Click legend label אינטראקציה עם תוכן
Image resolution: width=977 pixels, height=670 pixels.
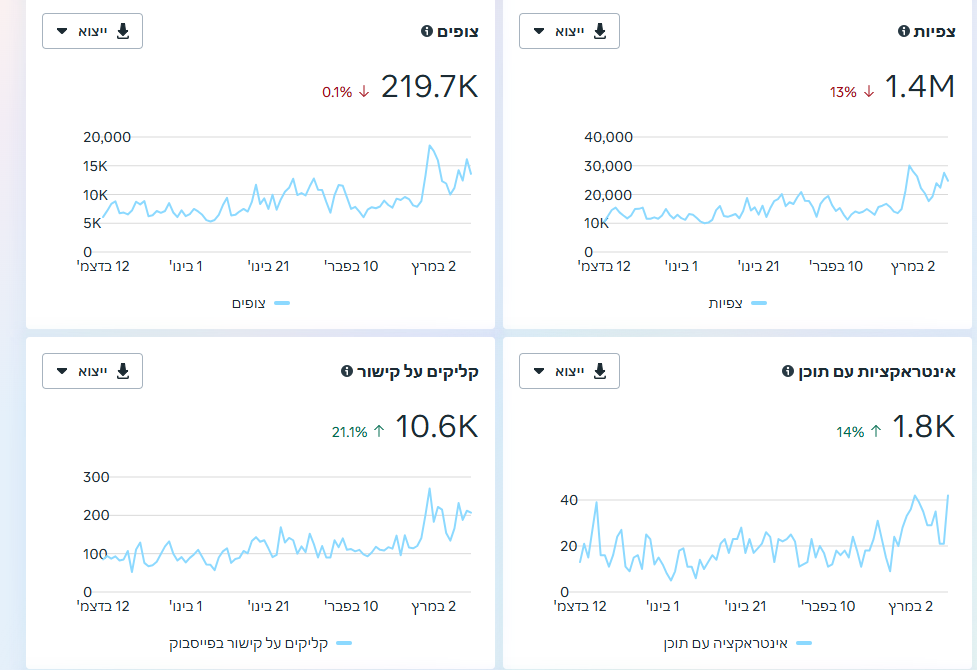pos(726,643)
